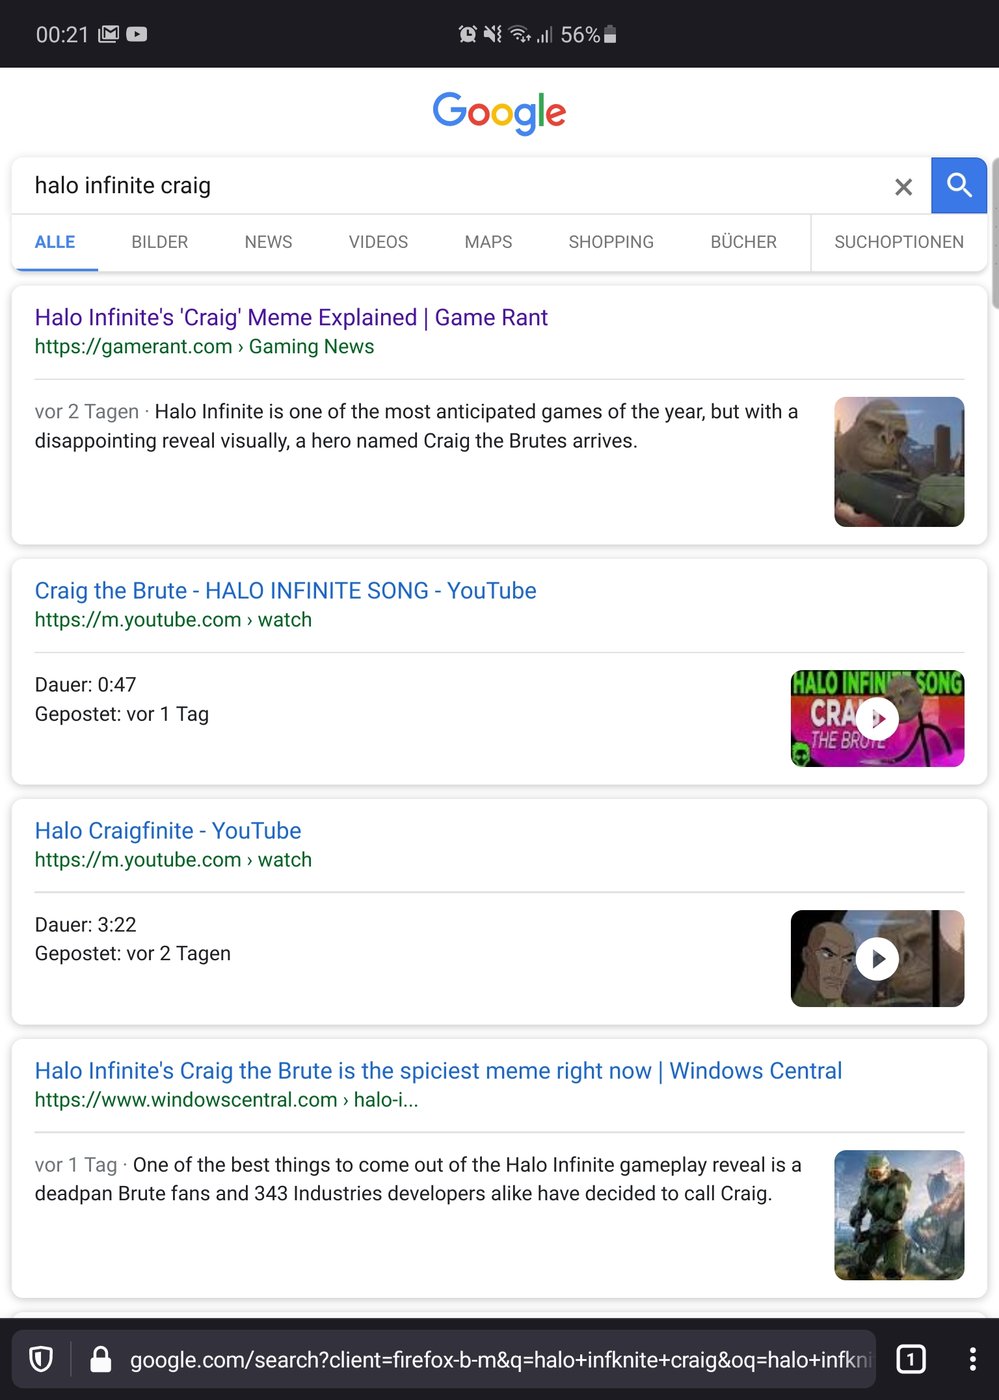The width and height of the screenshot is (999, 1400).
Task: Tap the blue magnifier search button
Action: coord(959,185)
